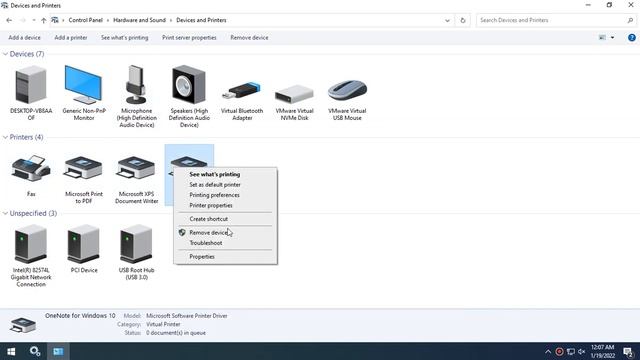Select the Virtual Bluetooth Adapter icon
Viewport: 640px width, 360px height.
(x=241, y=91)
